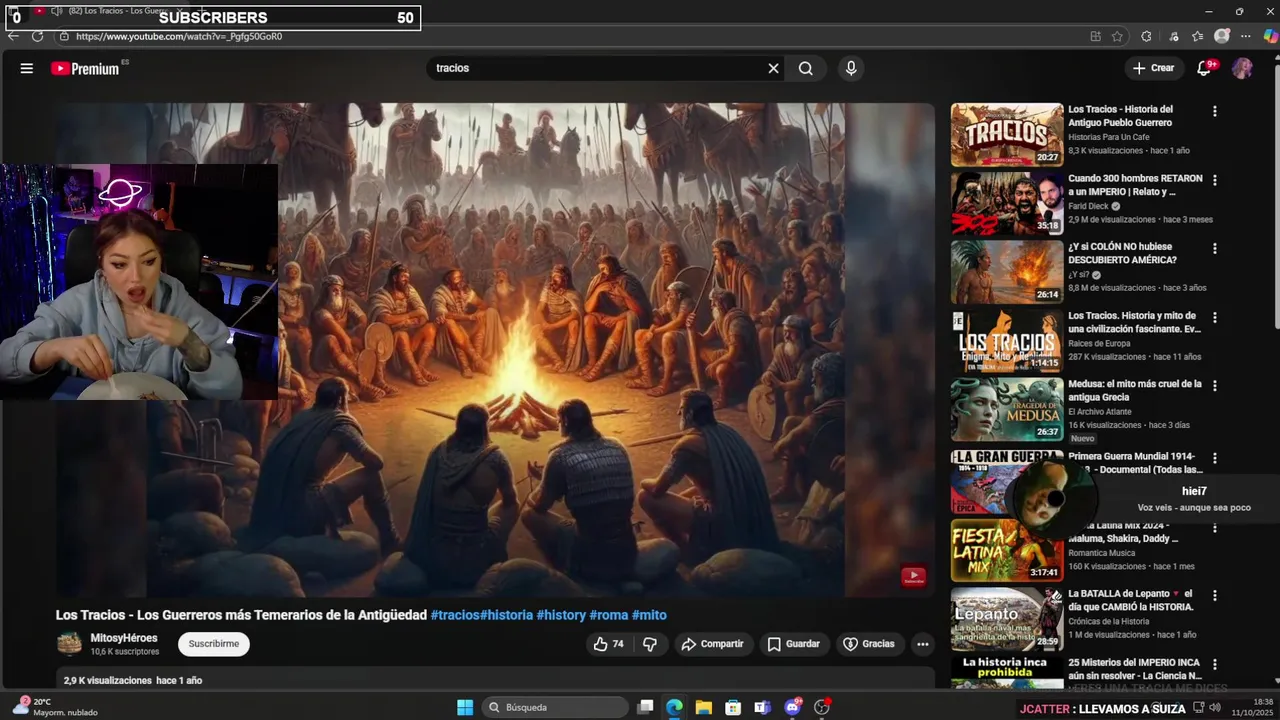Open browser Settings and more ellipsis
The width and height of the screenshot is (1280, 720).
pyautogui.click(x=1245, y=36)
